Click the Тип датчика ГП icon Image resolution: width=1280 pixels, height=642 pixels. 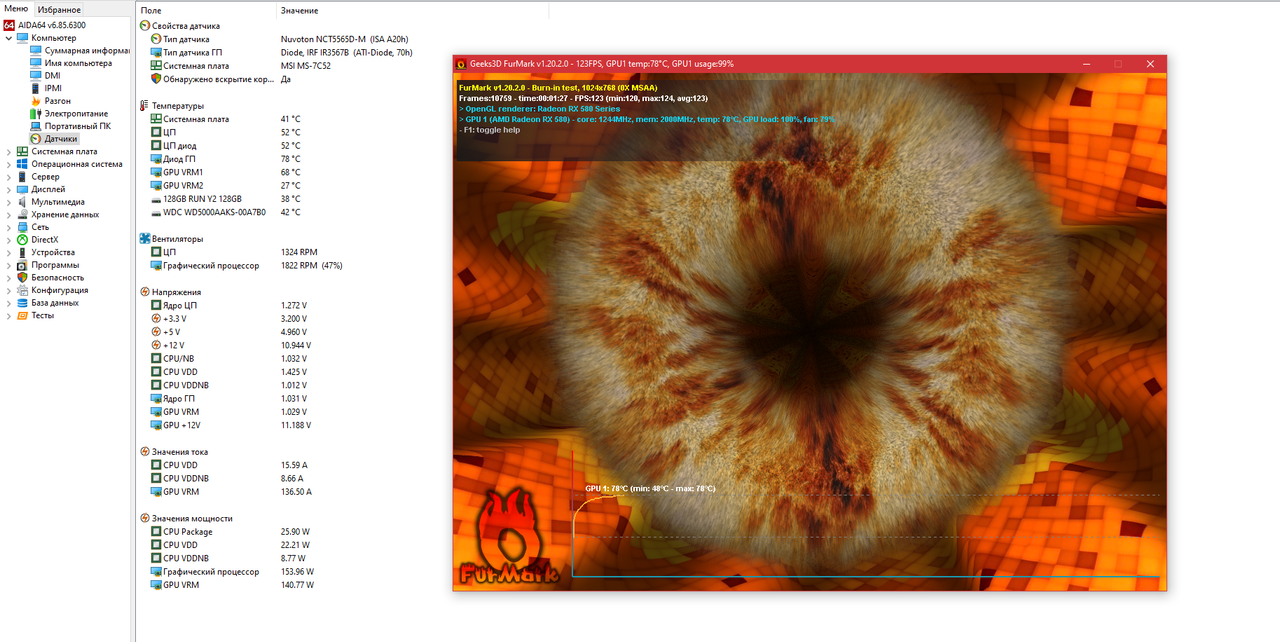pos(156,52)
